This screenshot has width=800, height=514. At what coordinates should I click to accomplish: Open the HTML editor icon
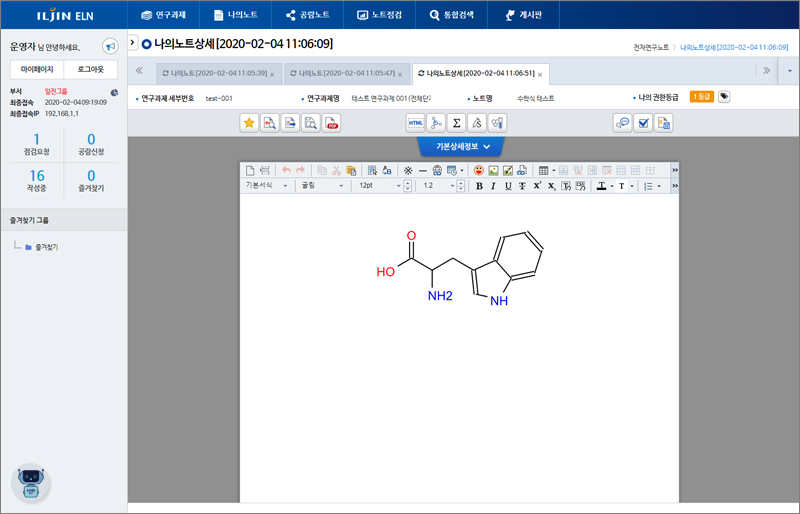[x=416, y=122]
